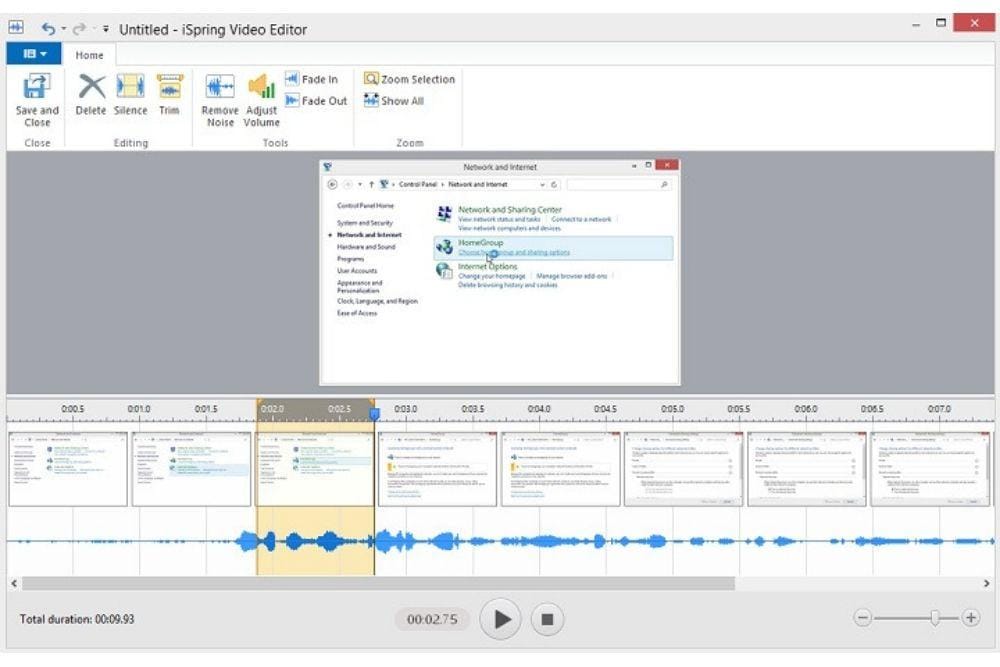
Task: Show All of the timeline
Action: coord(393,101)
